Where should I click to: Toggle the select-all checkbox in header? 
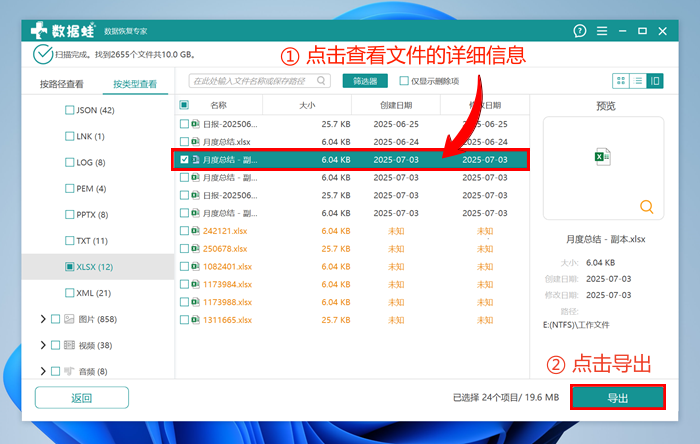click(x=183, y=105)
